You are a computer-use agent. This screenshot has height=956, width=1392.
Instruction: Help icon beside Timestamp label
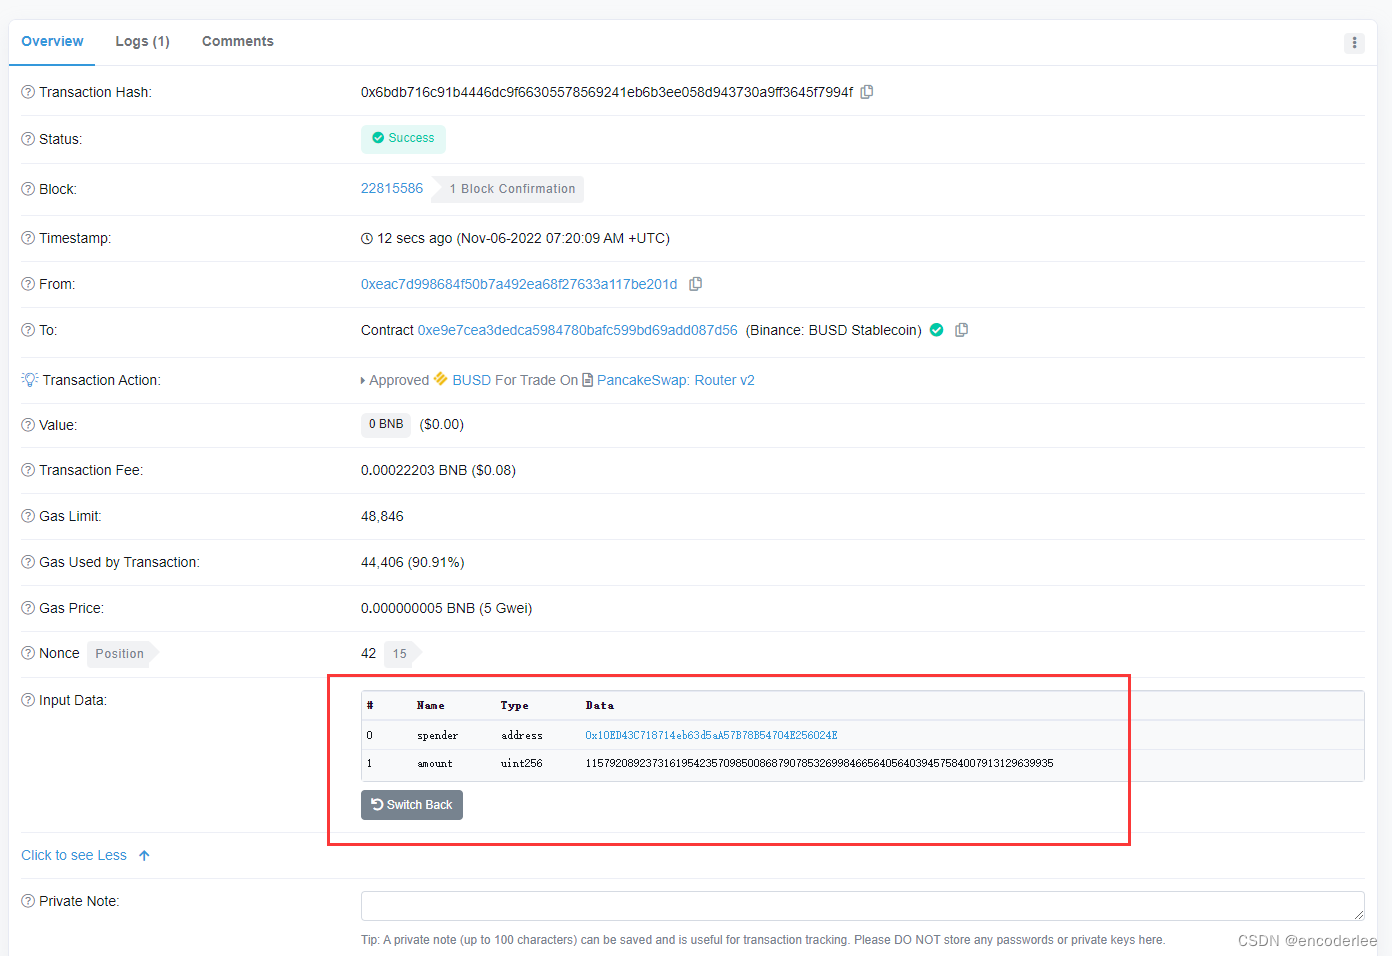tap(28, 238)
